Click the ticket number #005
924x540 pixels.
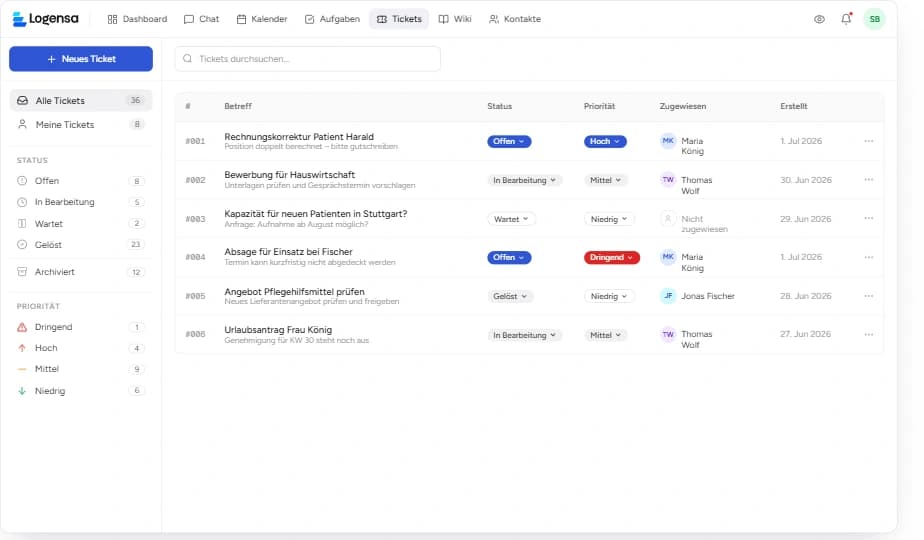195,296
